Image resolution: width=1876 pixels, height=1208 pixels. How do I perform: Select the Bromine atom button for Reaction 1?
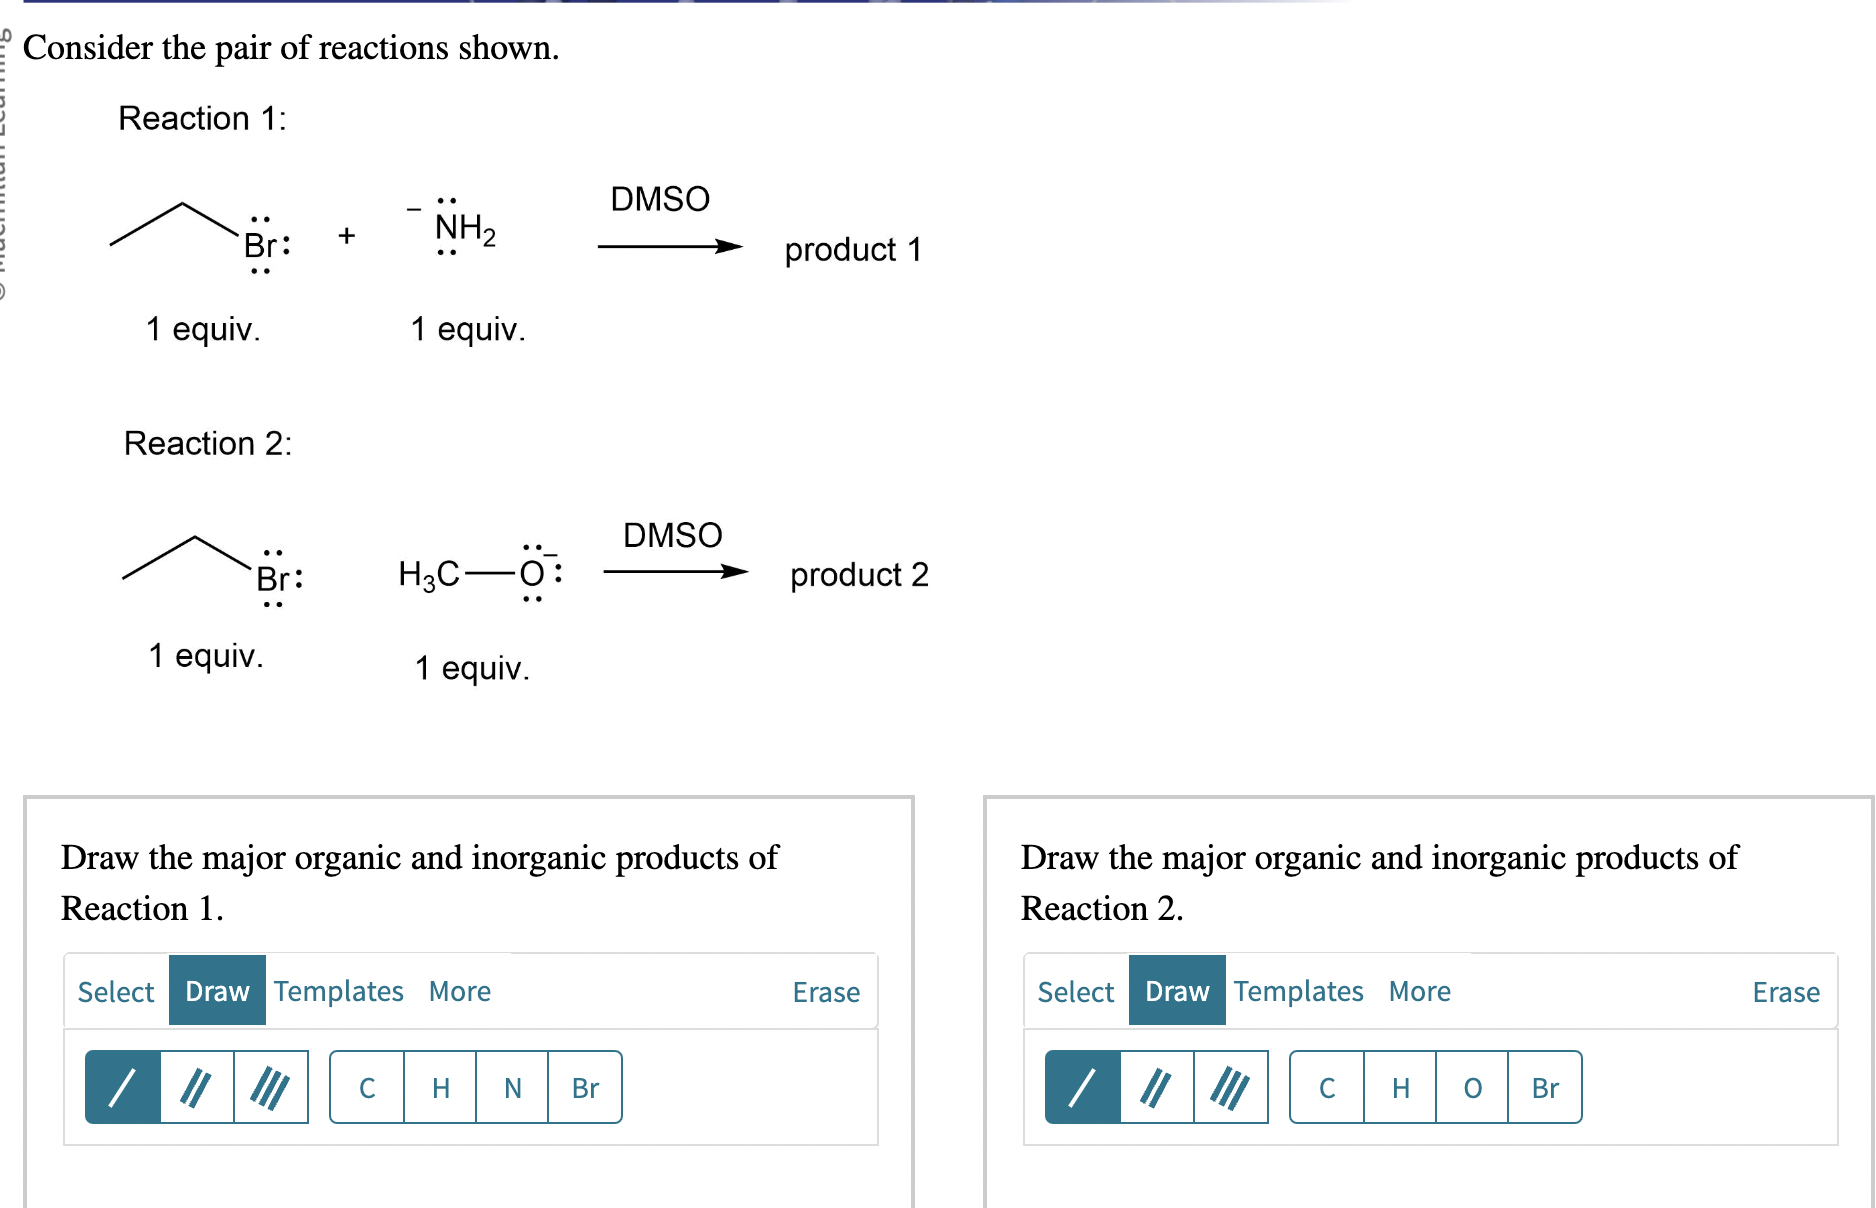[585, 1088]
